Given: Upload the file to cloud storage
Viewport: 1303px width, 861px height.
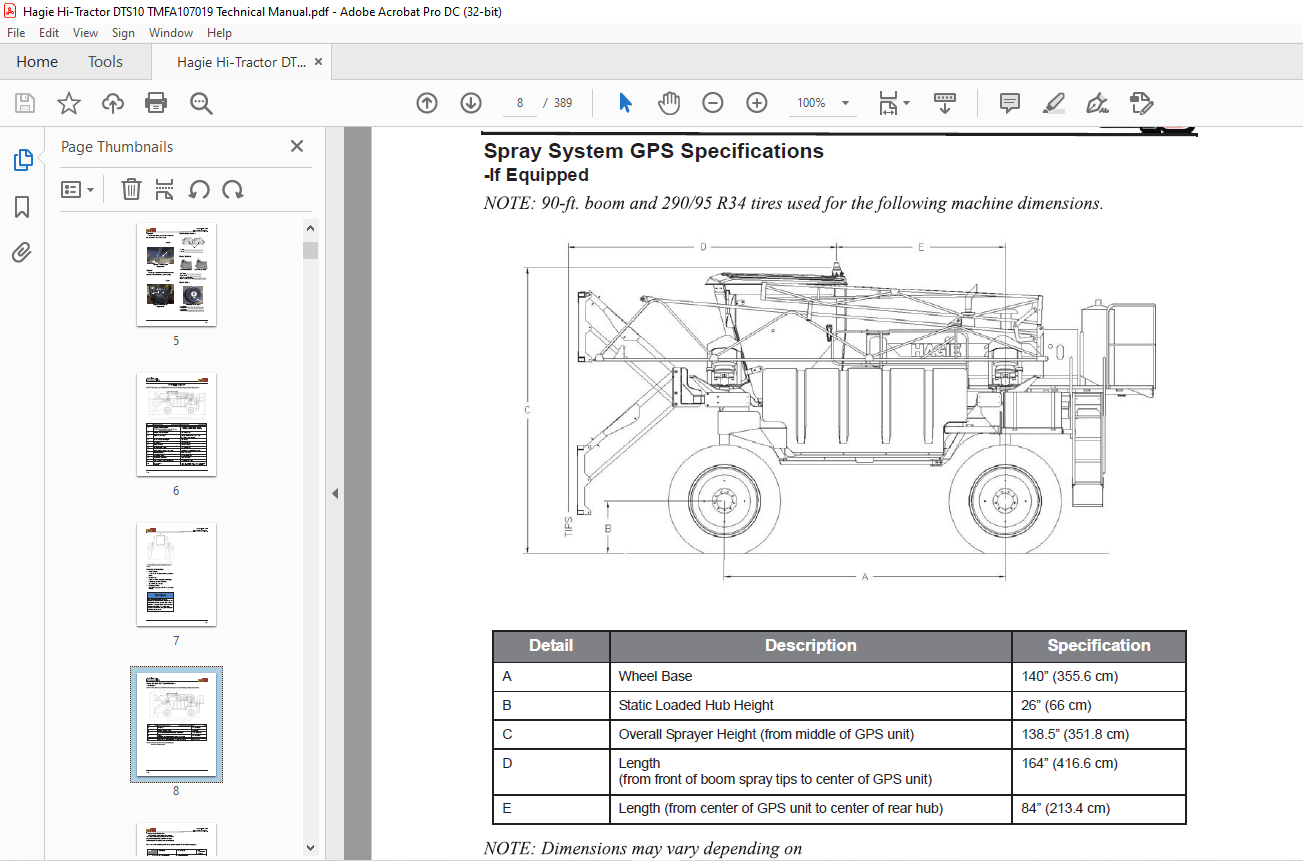Looking at the screenshot, I should coord(113,103).
